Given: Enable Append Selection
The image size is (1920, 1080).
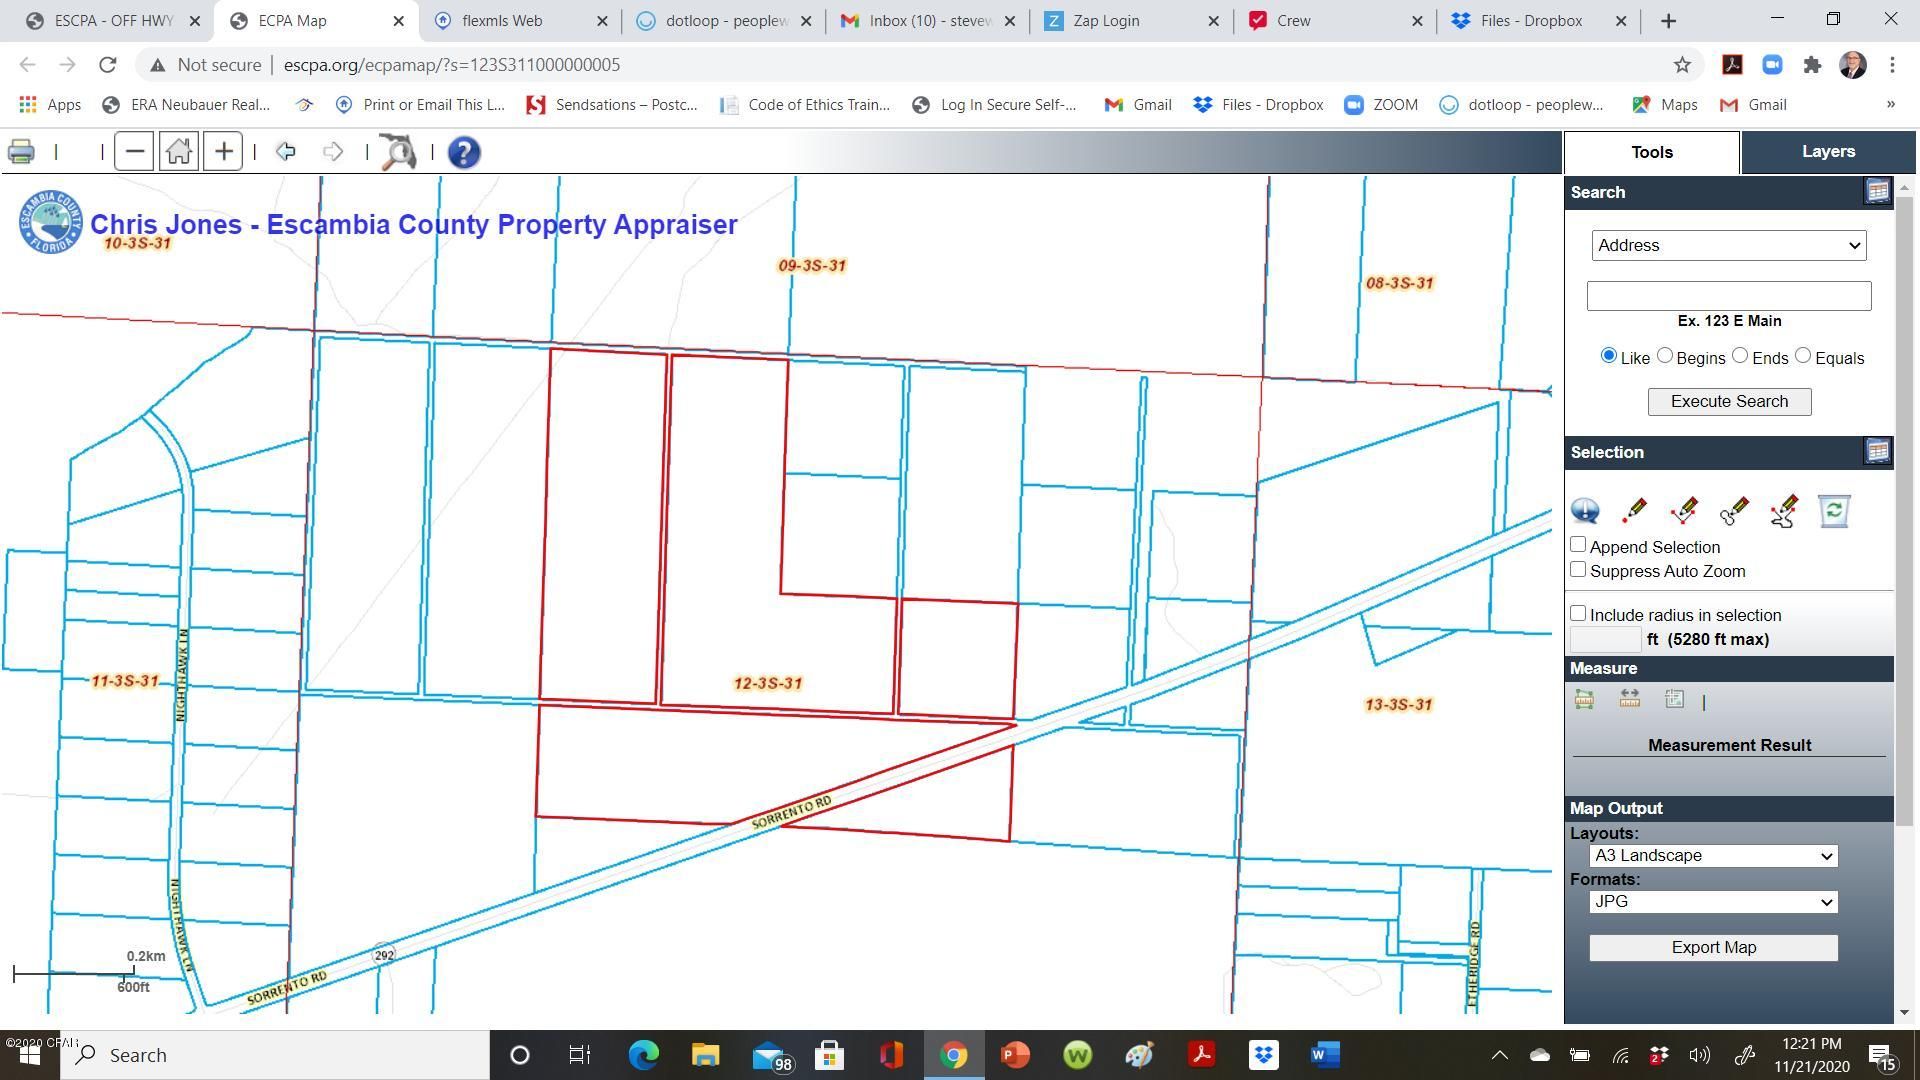Looking at the screenshot, I should click(1578, 544).
